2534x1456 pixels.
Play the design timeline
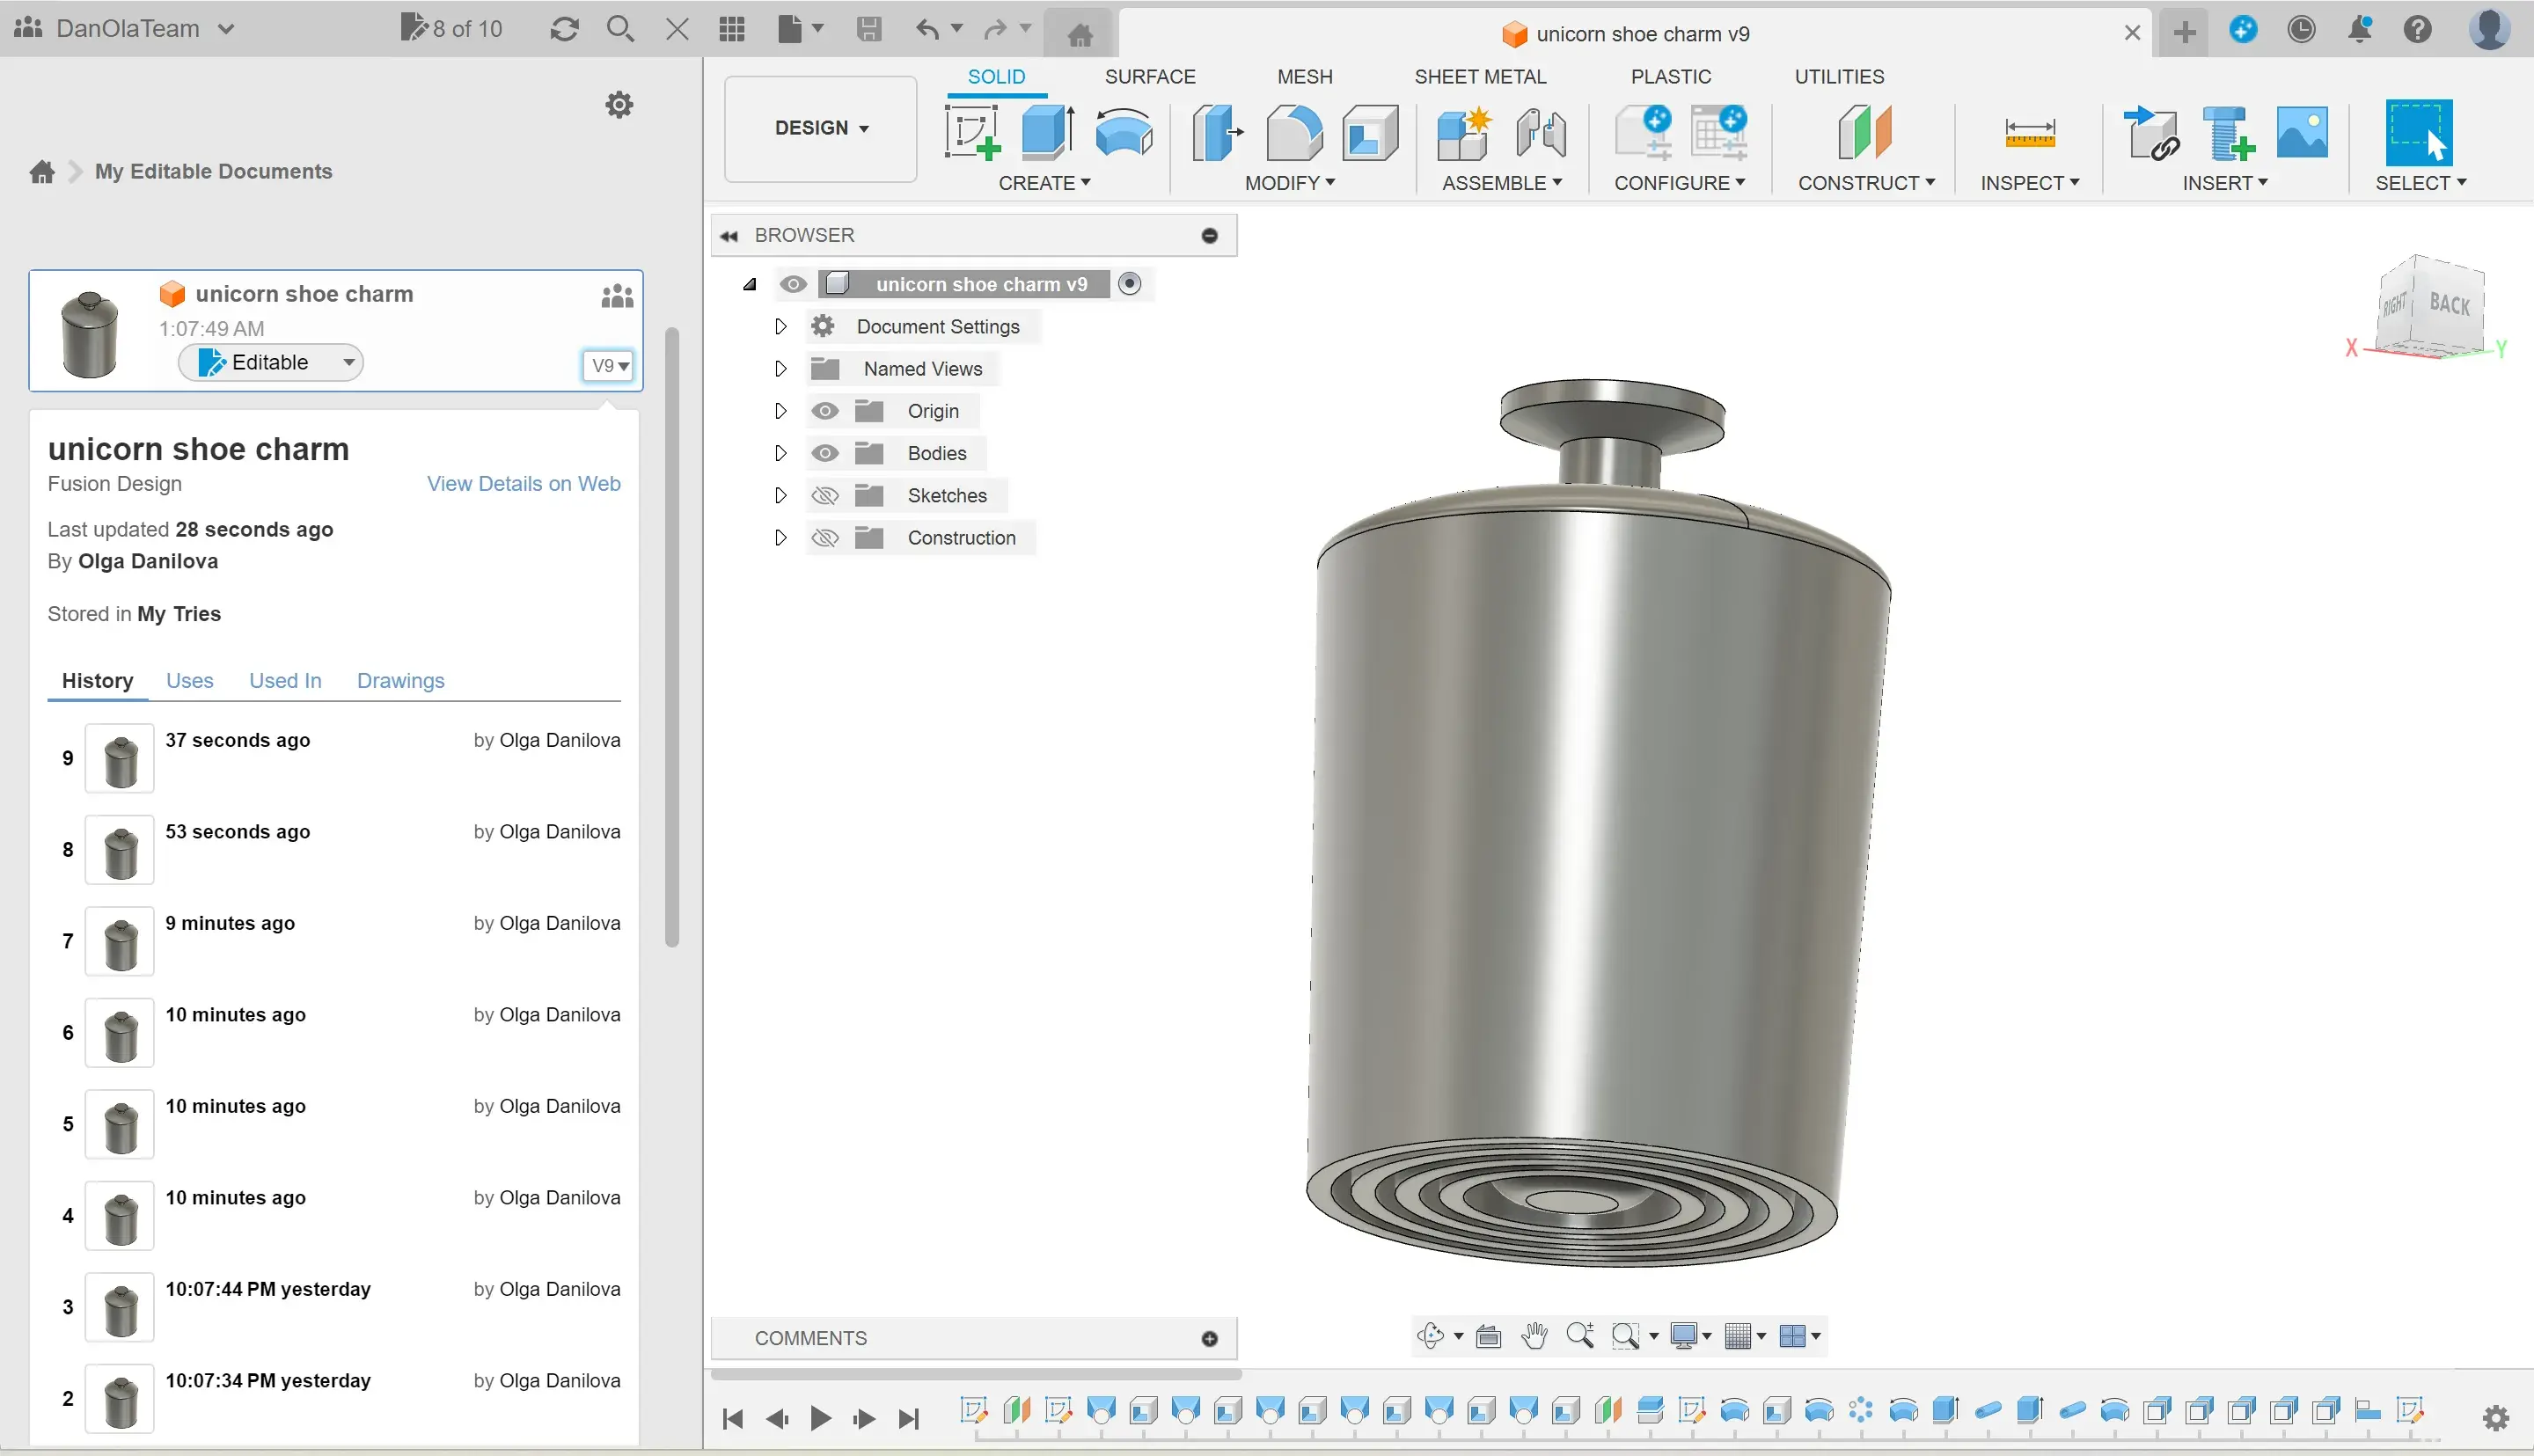pyautogui.click(x=820, y=1417)
